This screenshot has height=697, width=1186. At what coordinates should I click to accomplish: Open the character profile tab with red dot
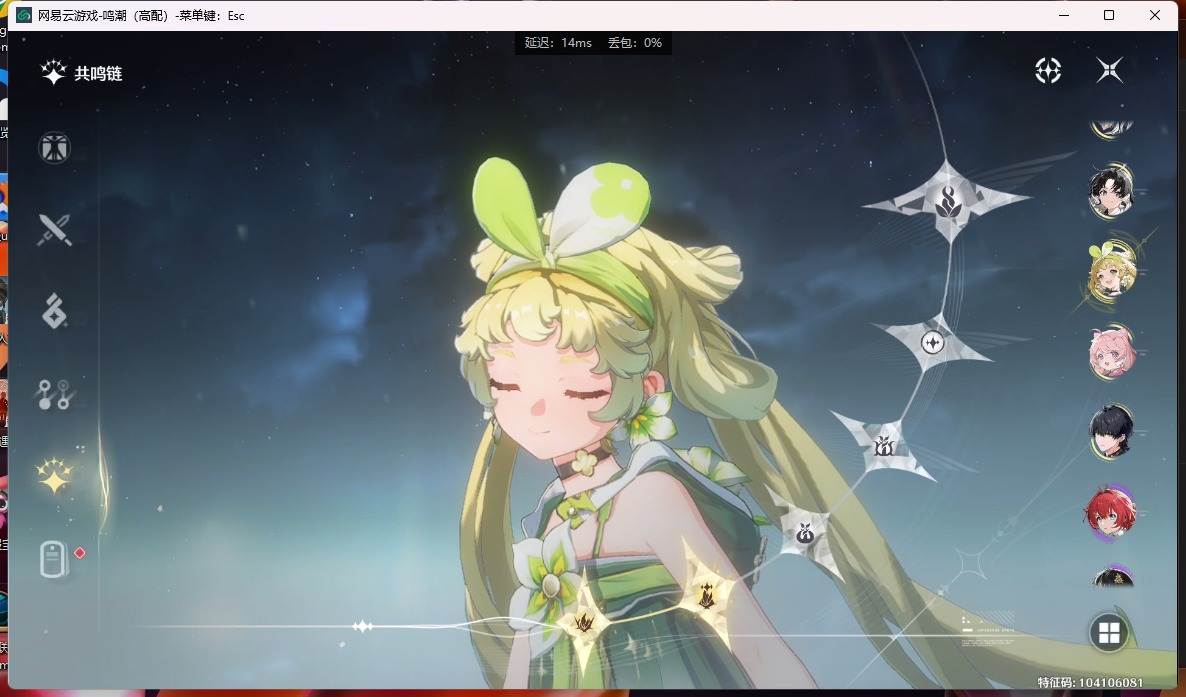pos(54,559)
